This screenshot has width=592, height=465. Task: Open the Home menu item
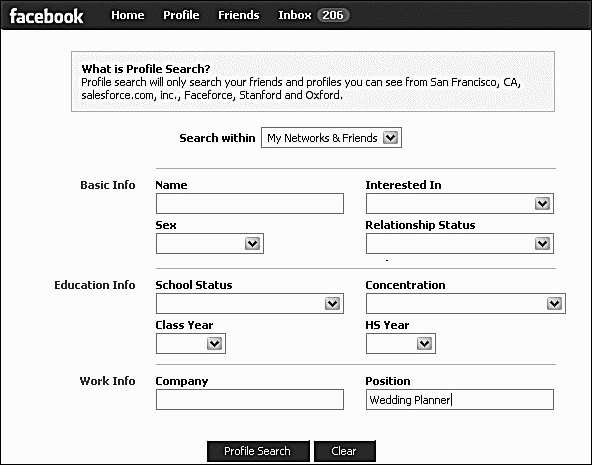[128, 15]
